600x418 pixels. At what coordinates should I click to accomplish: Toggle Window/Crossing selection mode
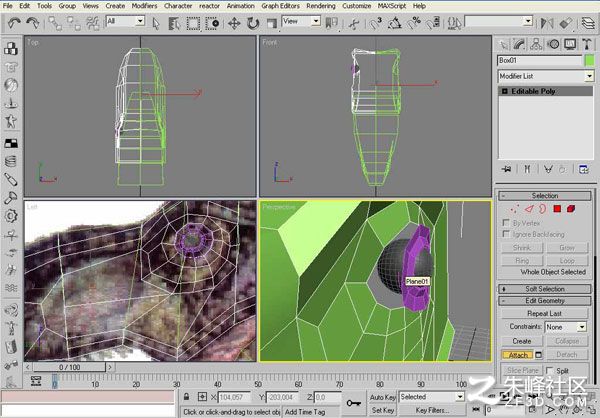212,24
